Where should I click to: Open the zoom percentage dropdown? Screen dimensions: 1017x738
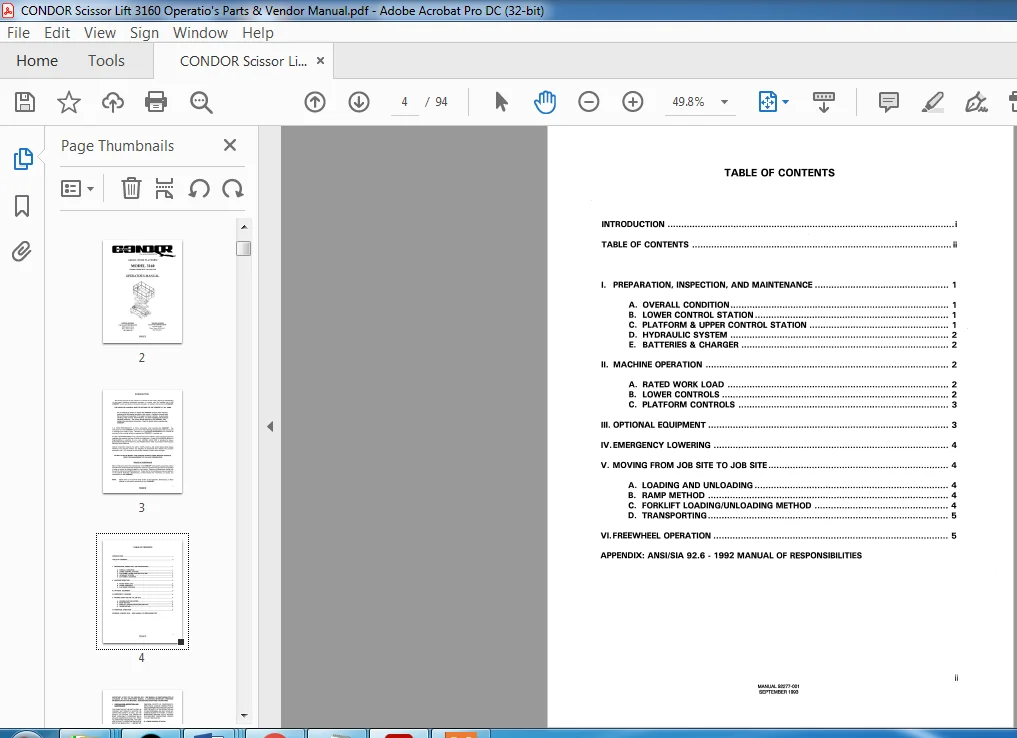point(724,102)
